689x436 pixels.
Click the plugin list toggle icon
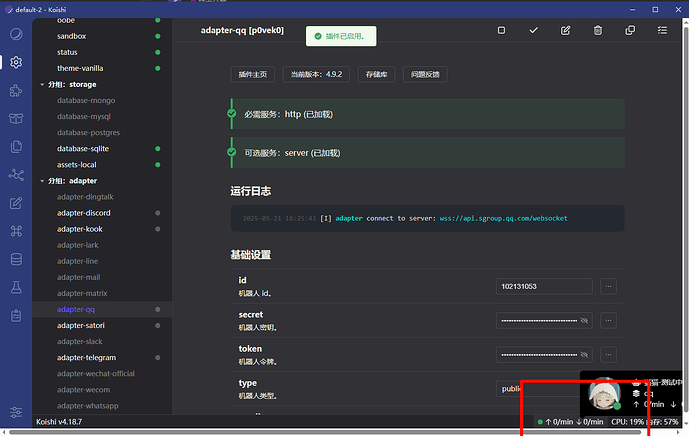(x=662, y=30)
